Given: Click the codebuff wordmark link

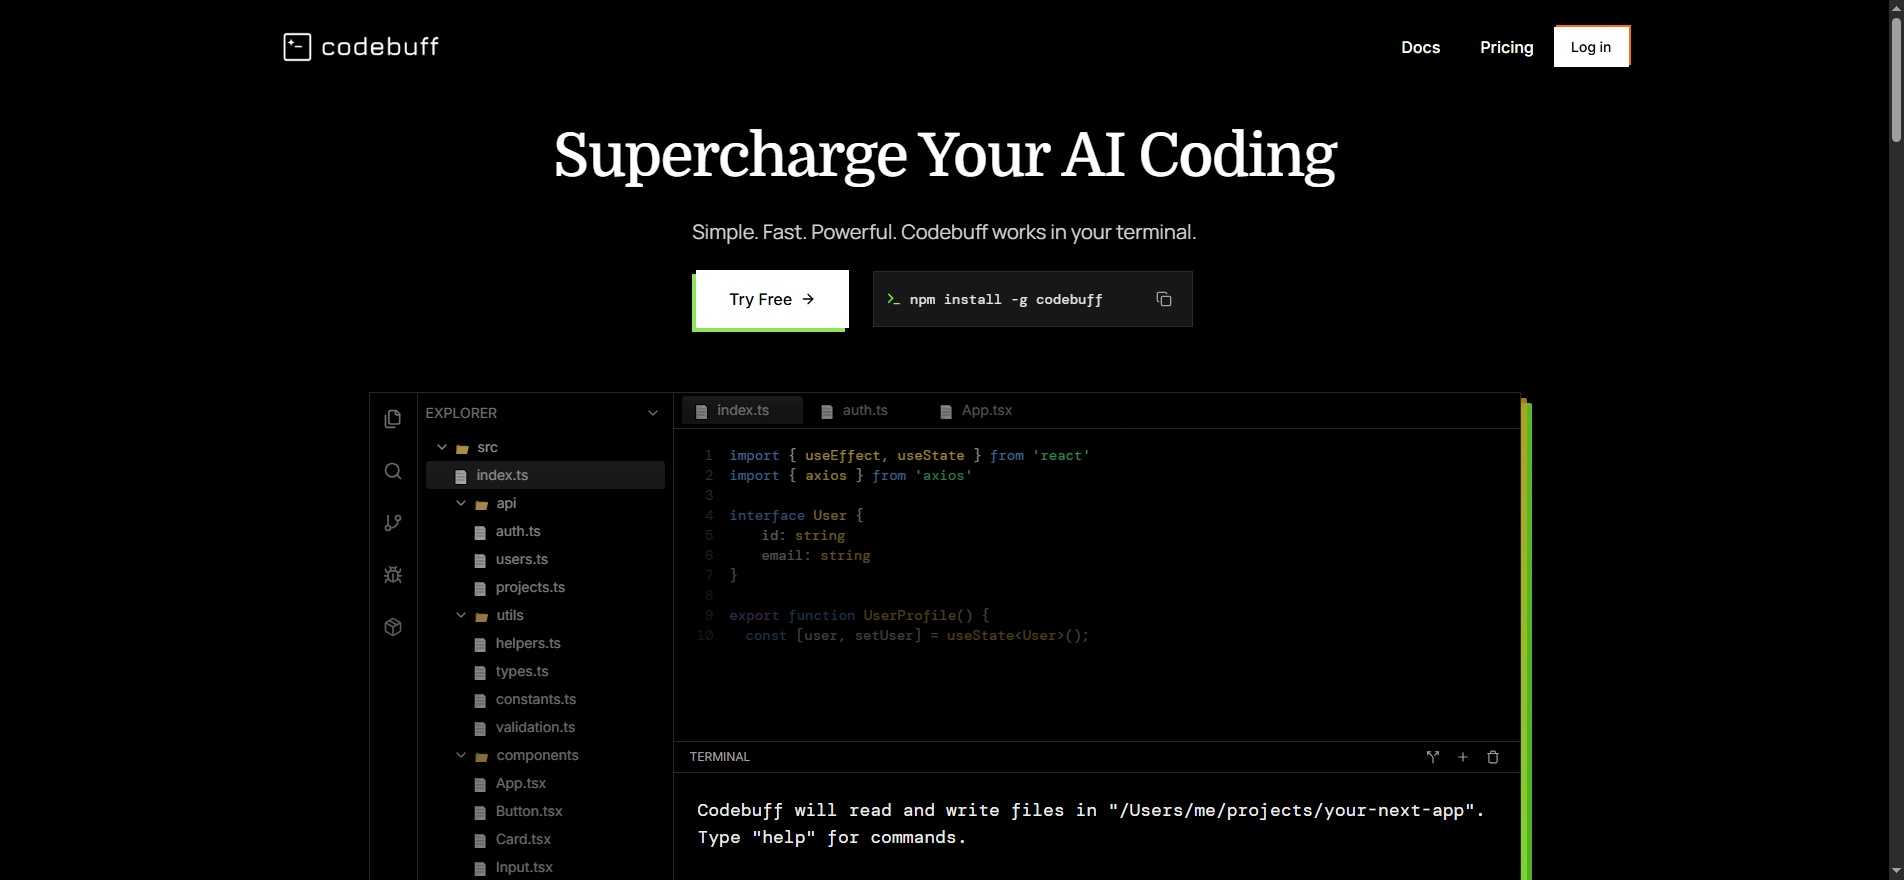Looking at the screenshot, I should point(380,47).
